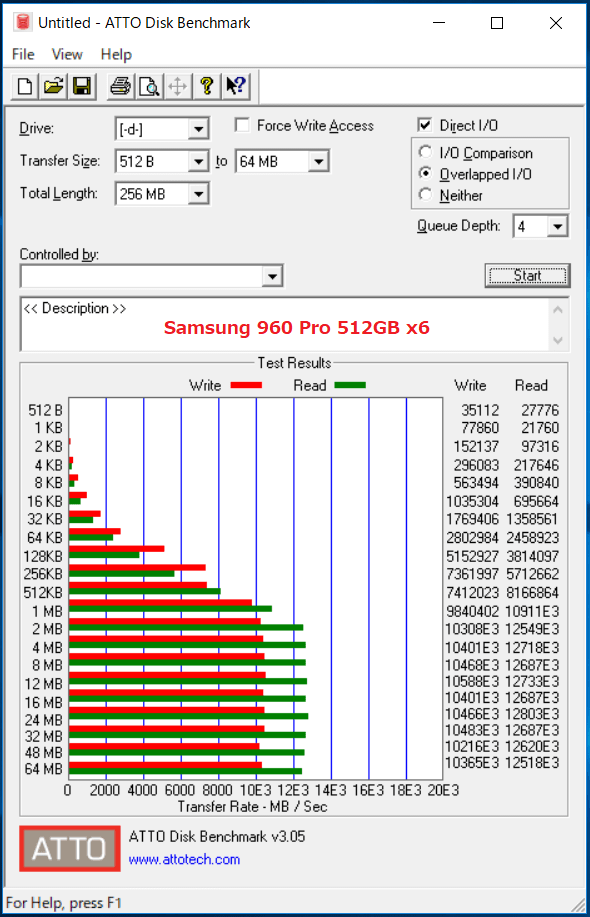The width and height of the screenshot is (590, 917).
Task: Click the description scrollbar down arrow
Action: pos(558,340)
